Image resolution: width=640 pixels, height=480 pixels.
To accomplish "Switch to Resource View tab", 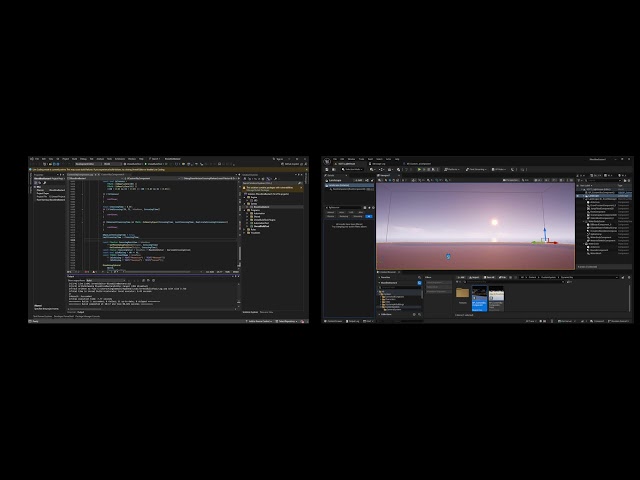I will [x=267, y=312].
